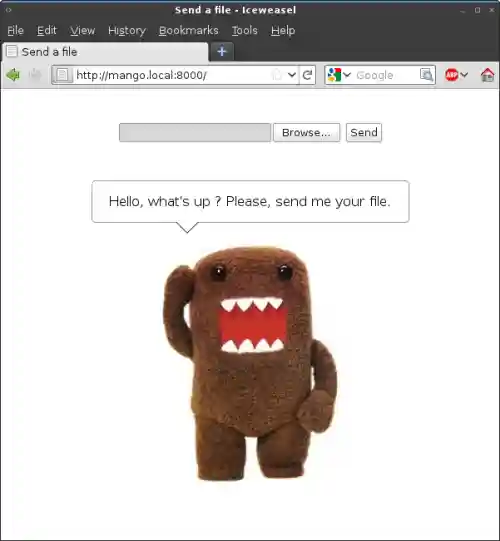Bookmark this page with the star icon
This screenshot has width=500, height=541.
(277, 75)
